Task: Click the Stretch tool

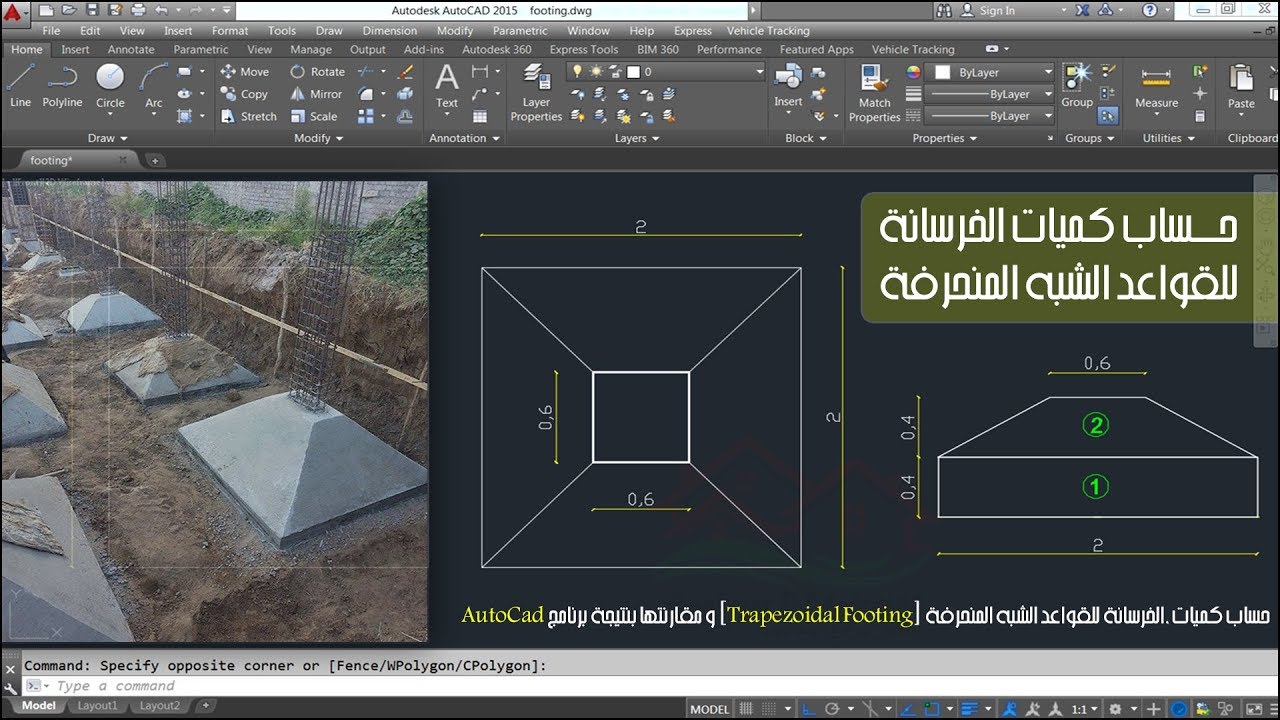Action: (248, 116)
